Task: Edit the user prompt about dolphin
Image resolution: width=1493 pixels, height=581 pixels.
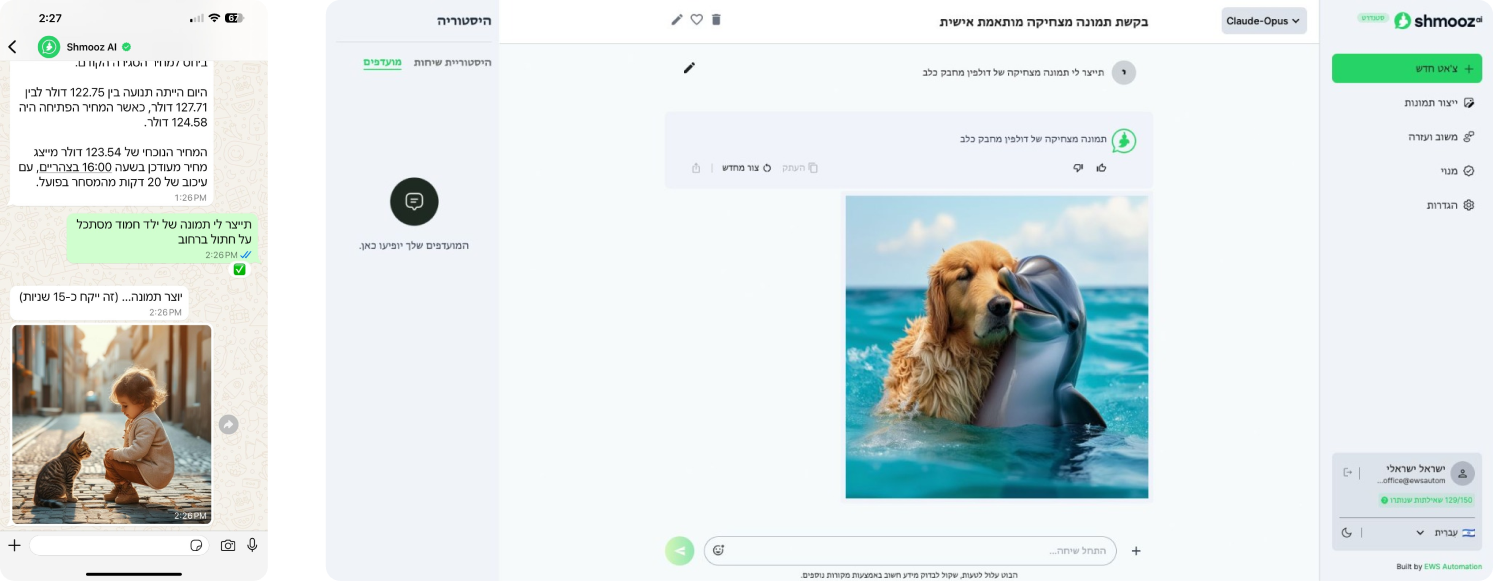Action: (x=689, y=68)
